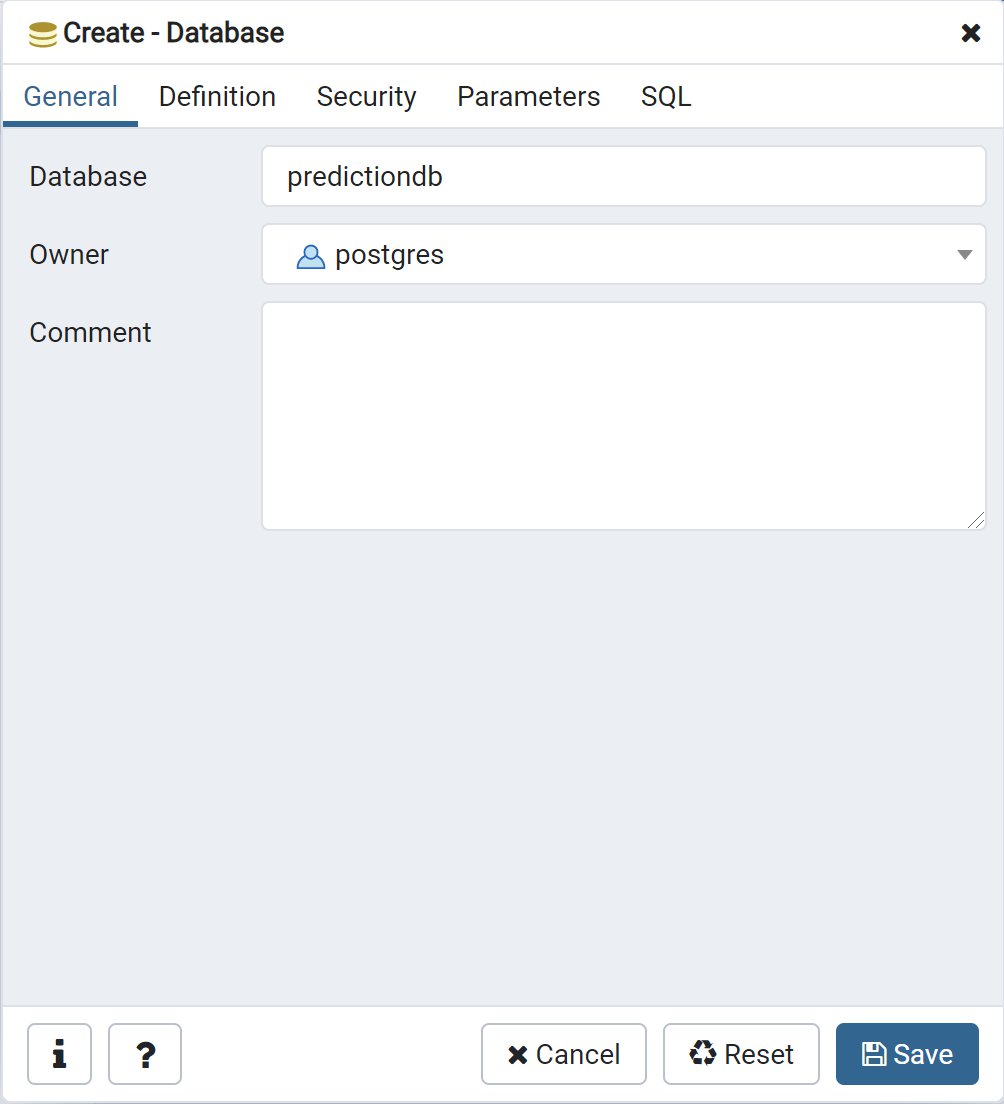Open help with the question mark icon
The width and height of the screenshot is (1004, 1104).
pyautogui.click(x=145, y=1054)
